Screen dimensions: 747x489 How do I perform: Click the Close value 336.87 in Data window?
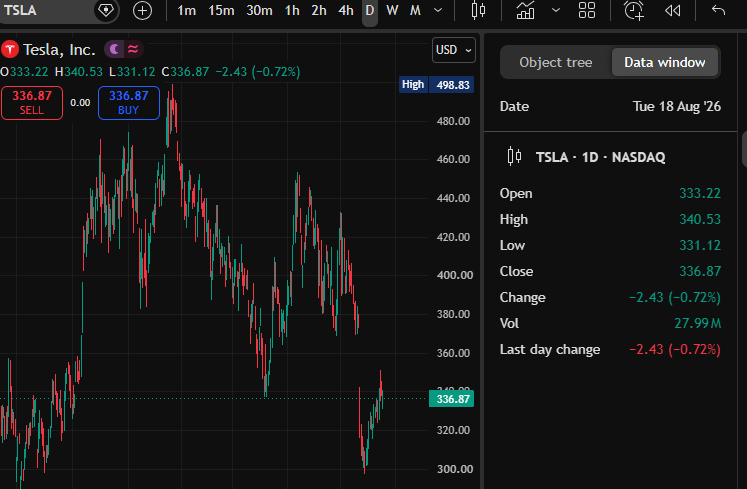click(700, 271)
